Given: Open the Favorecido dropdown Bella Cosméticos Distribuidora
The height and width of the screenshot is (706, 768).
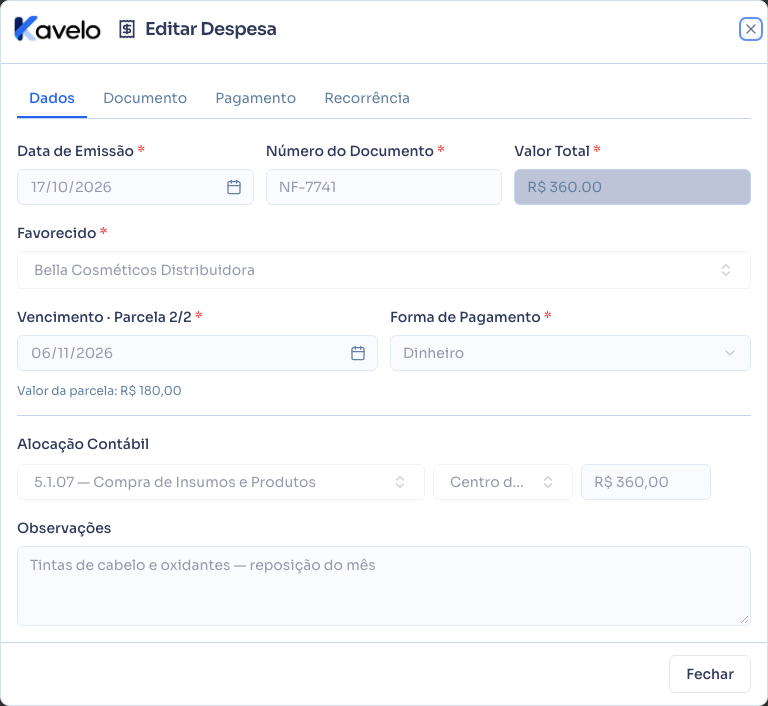Looking at the screenshot, I should pos(384,270).
